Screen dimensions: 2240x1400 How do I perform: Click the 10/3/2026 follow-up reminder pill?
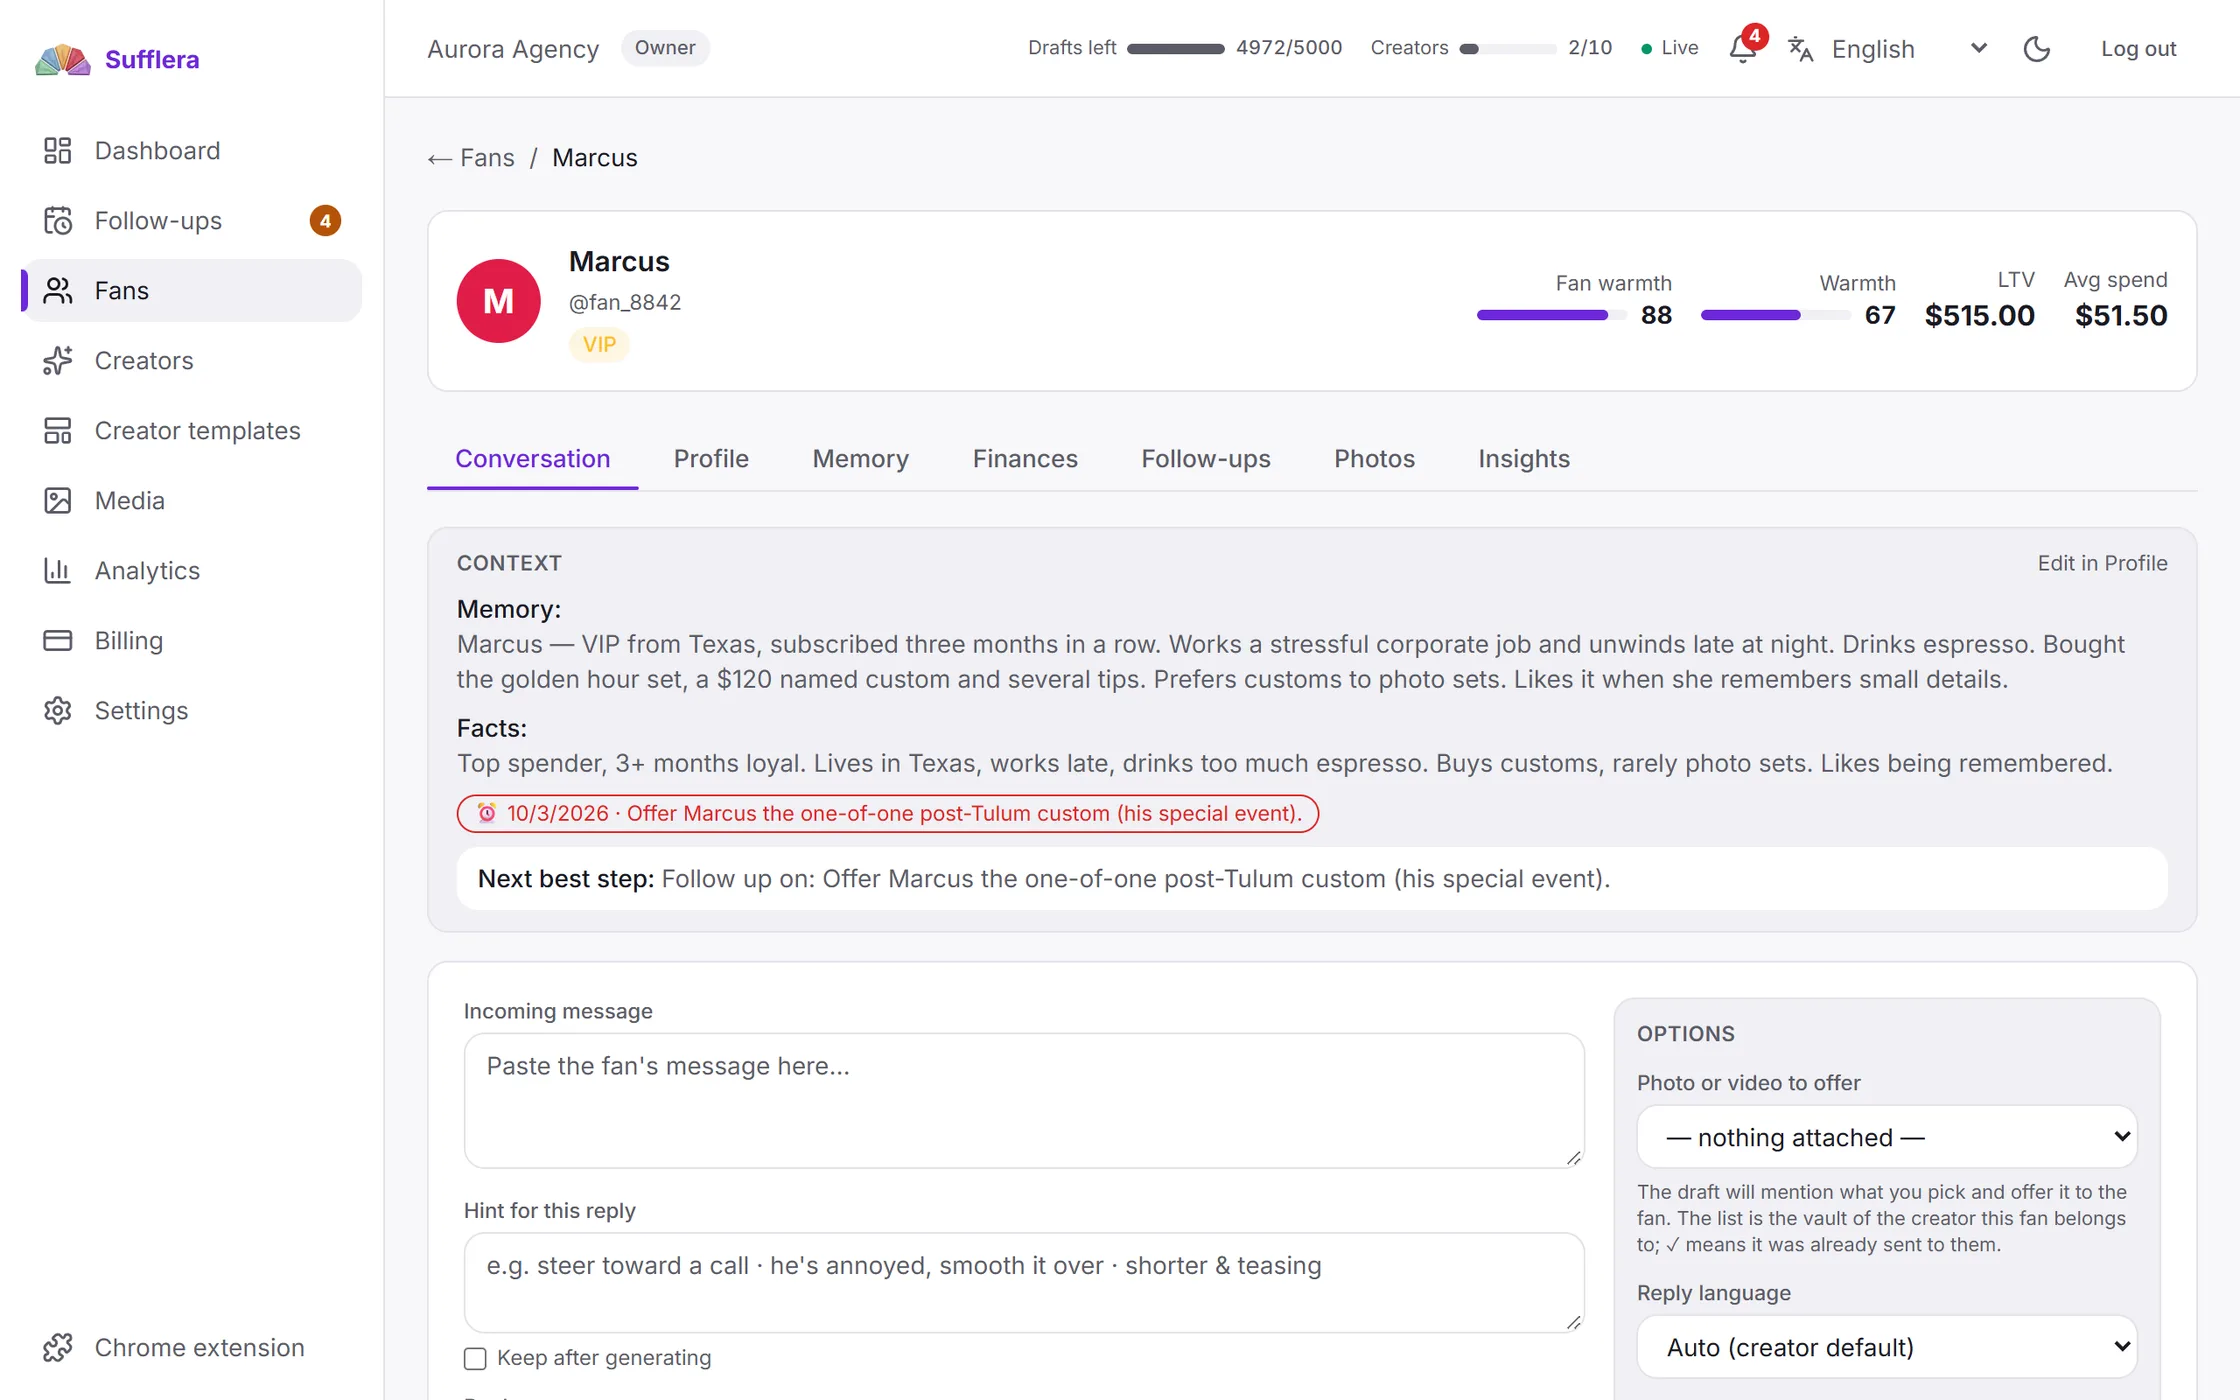tap(888, 813)
